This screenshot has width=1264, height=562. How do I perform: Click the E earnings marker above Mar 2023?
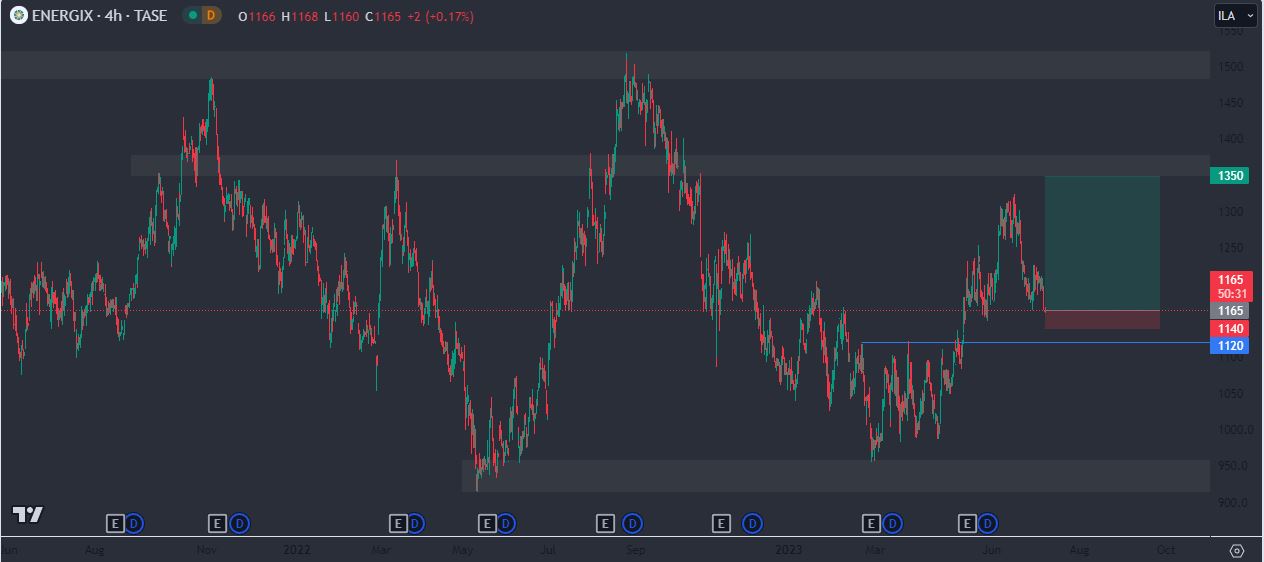(870, 523)
